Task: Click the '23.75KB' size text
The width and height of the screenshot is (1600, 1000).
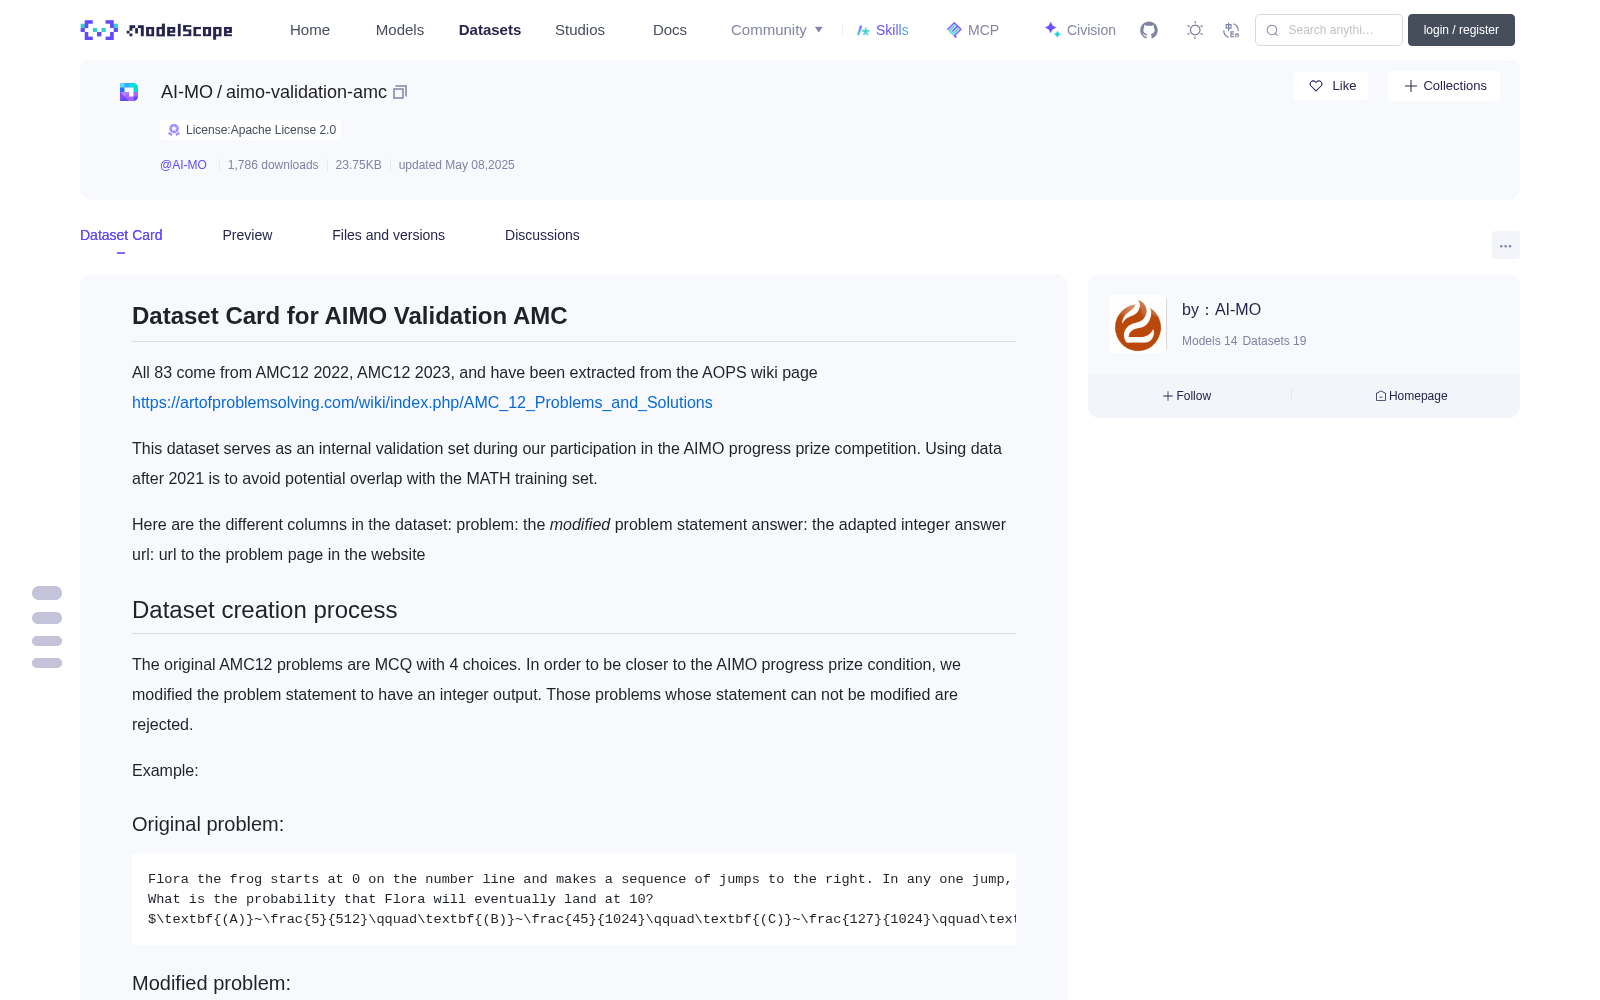Action: tap(358, 165)
